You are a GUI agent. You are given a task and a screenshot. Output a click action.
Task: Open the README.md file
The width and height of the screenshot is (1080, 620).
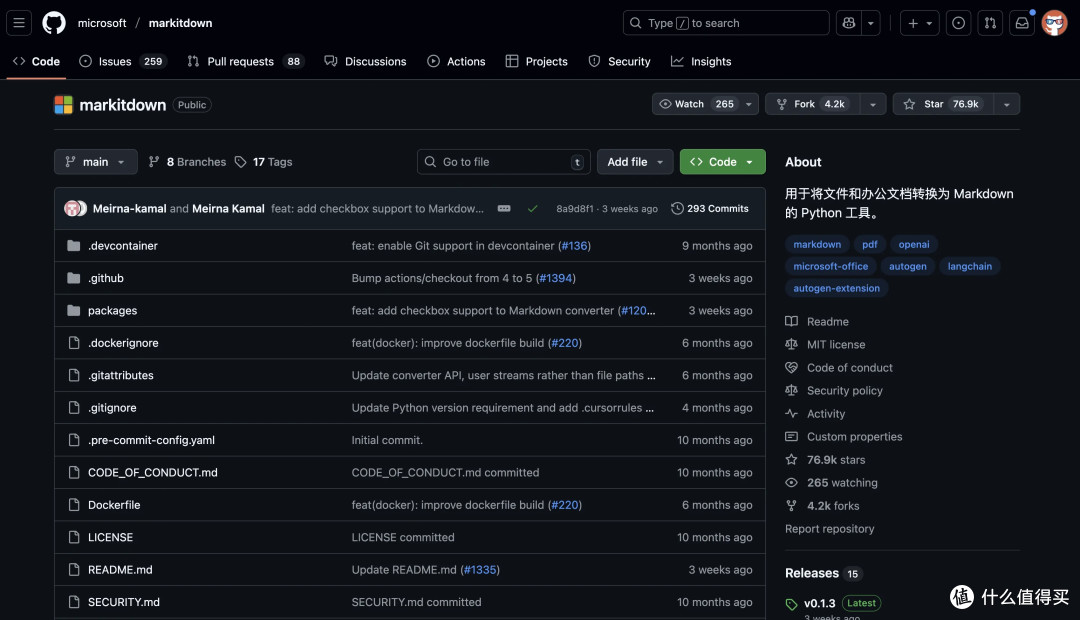point(121,570)
